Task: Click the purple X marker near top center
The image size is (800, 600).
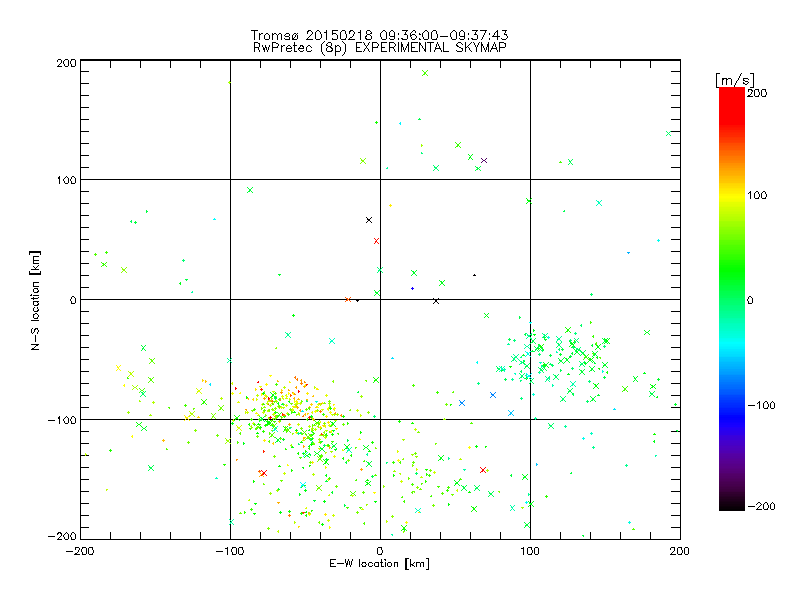Action: click(x=484, y=161)
